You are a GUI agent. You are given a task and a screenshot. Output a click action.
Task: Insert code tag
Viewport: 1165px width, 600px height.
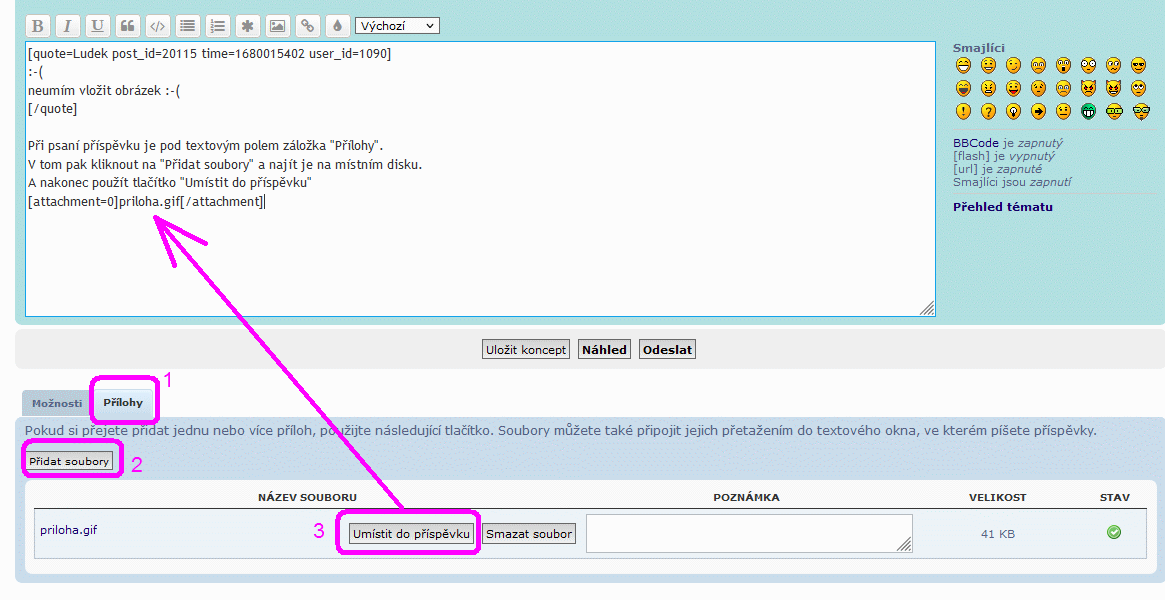click(157, 26)
